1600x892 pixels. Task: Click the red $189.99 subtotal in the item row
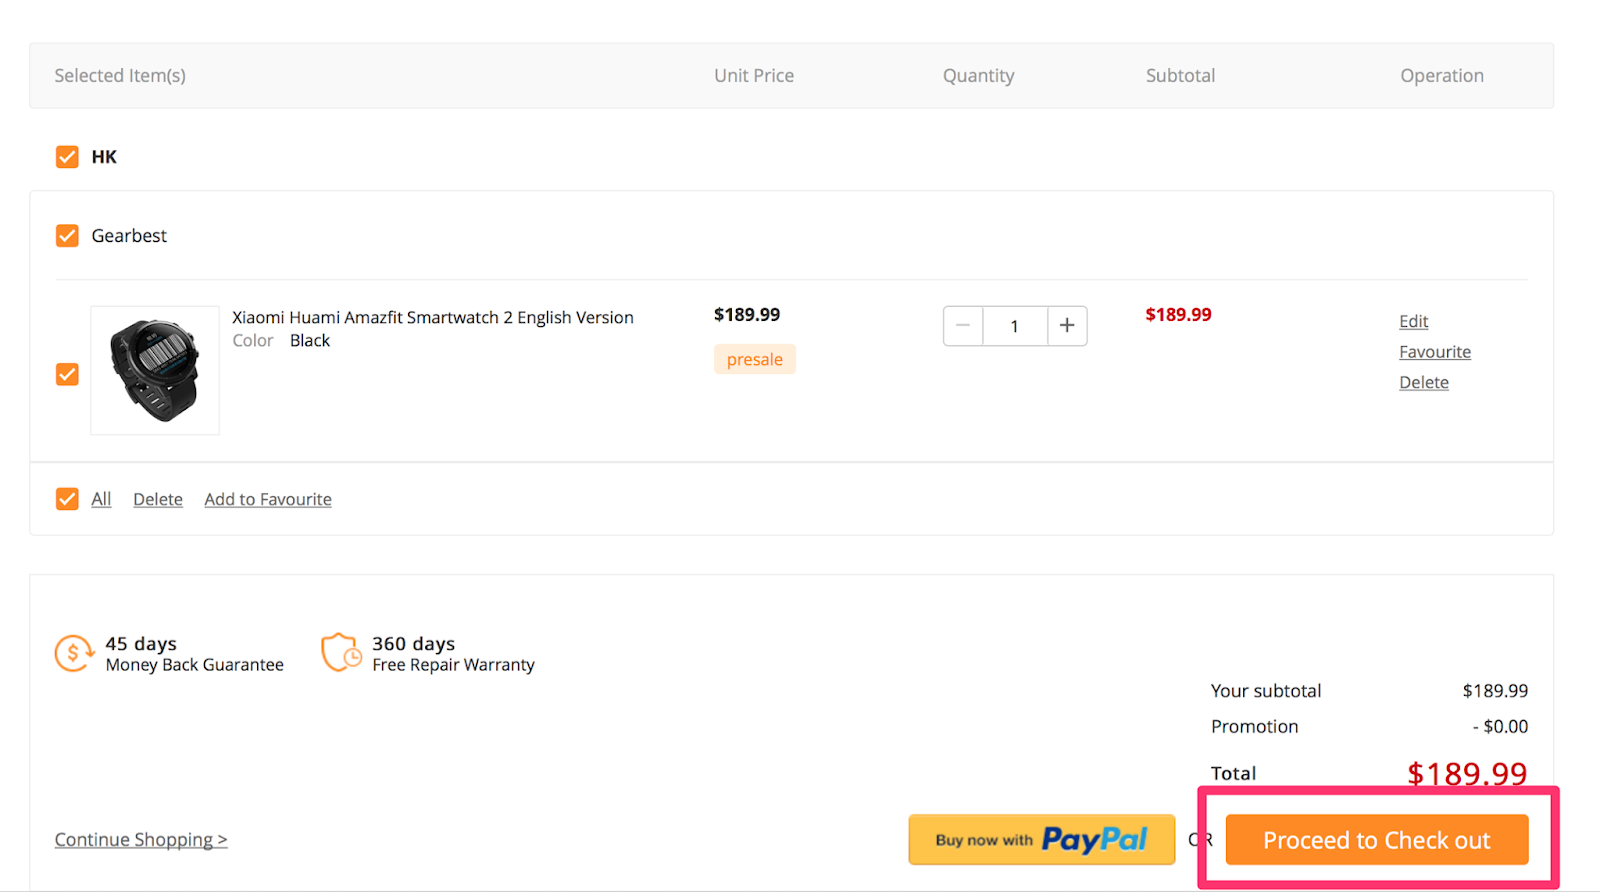pos(1178,314)
